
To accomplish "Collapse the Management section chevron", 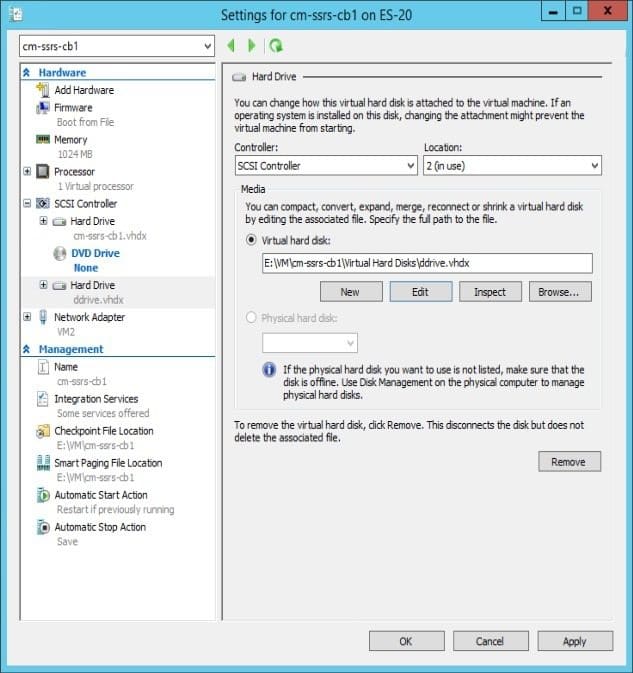I will pos(27,349).
